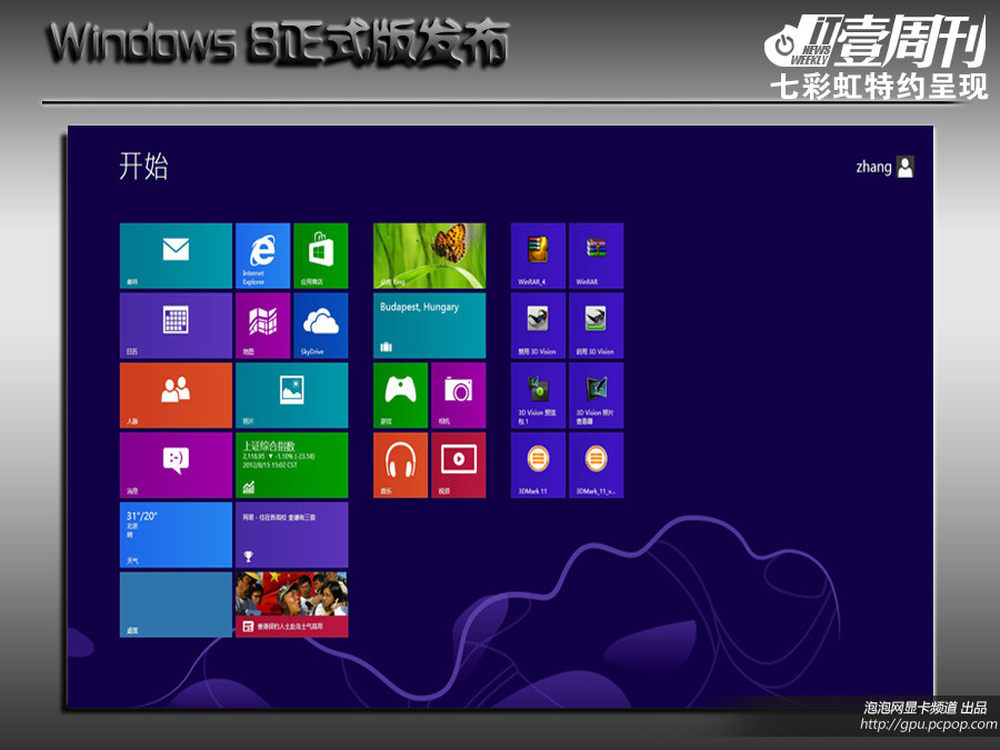The width and height of the screenshot is (1000, 750).
Task: Open the Budapest, Hungary travel tile
Action: (x=430, y=326)
